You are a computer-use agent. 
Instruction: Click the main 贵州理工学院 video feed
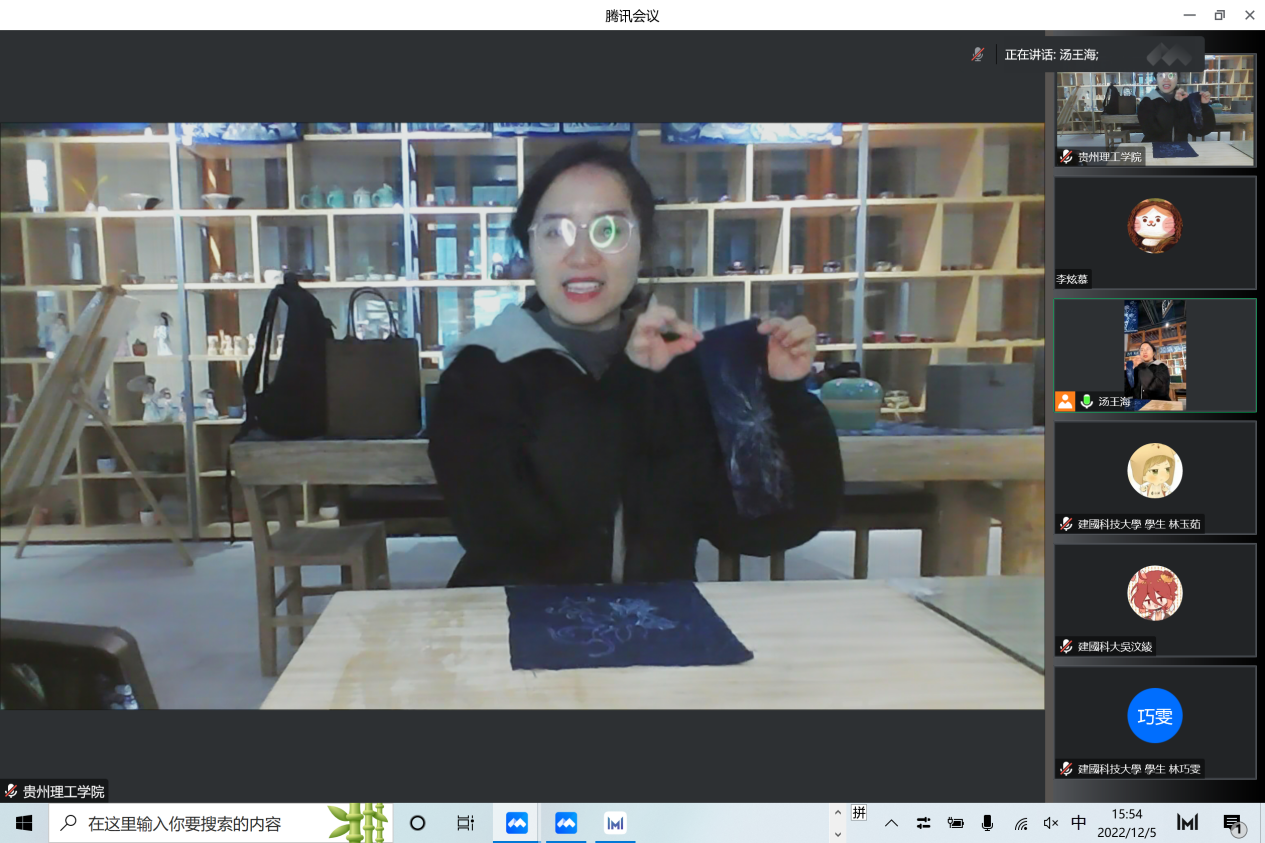[522, 415]
